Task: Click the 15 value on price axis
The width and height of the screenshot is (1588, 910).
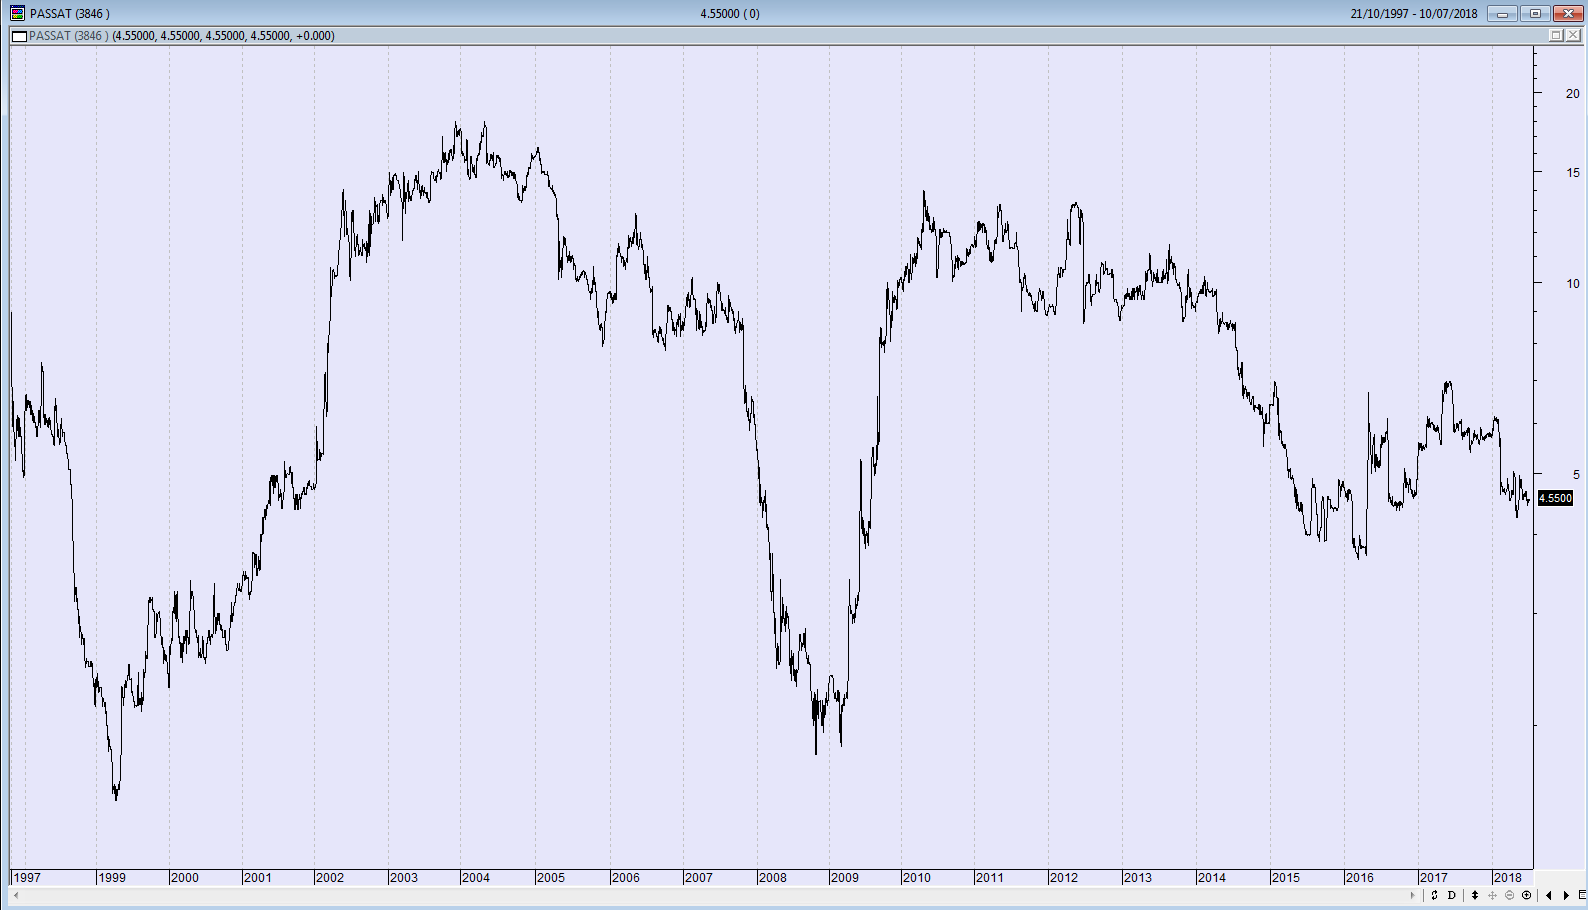Action: (x=1573, y=172)
